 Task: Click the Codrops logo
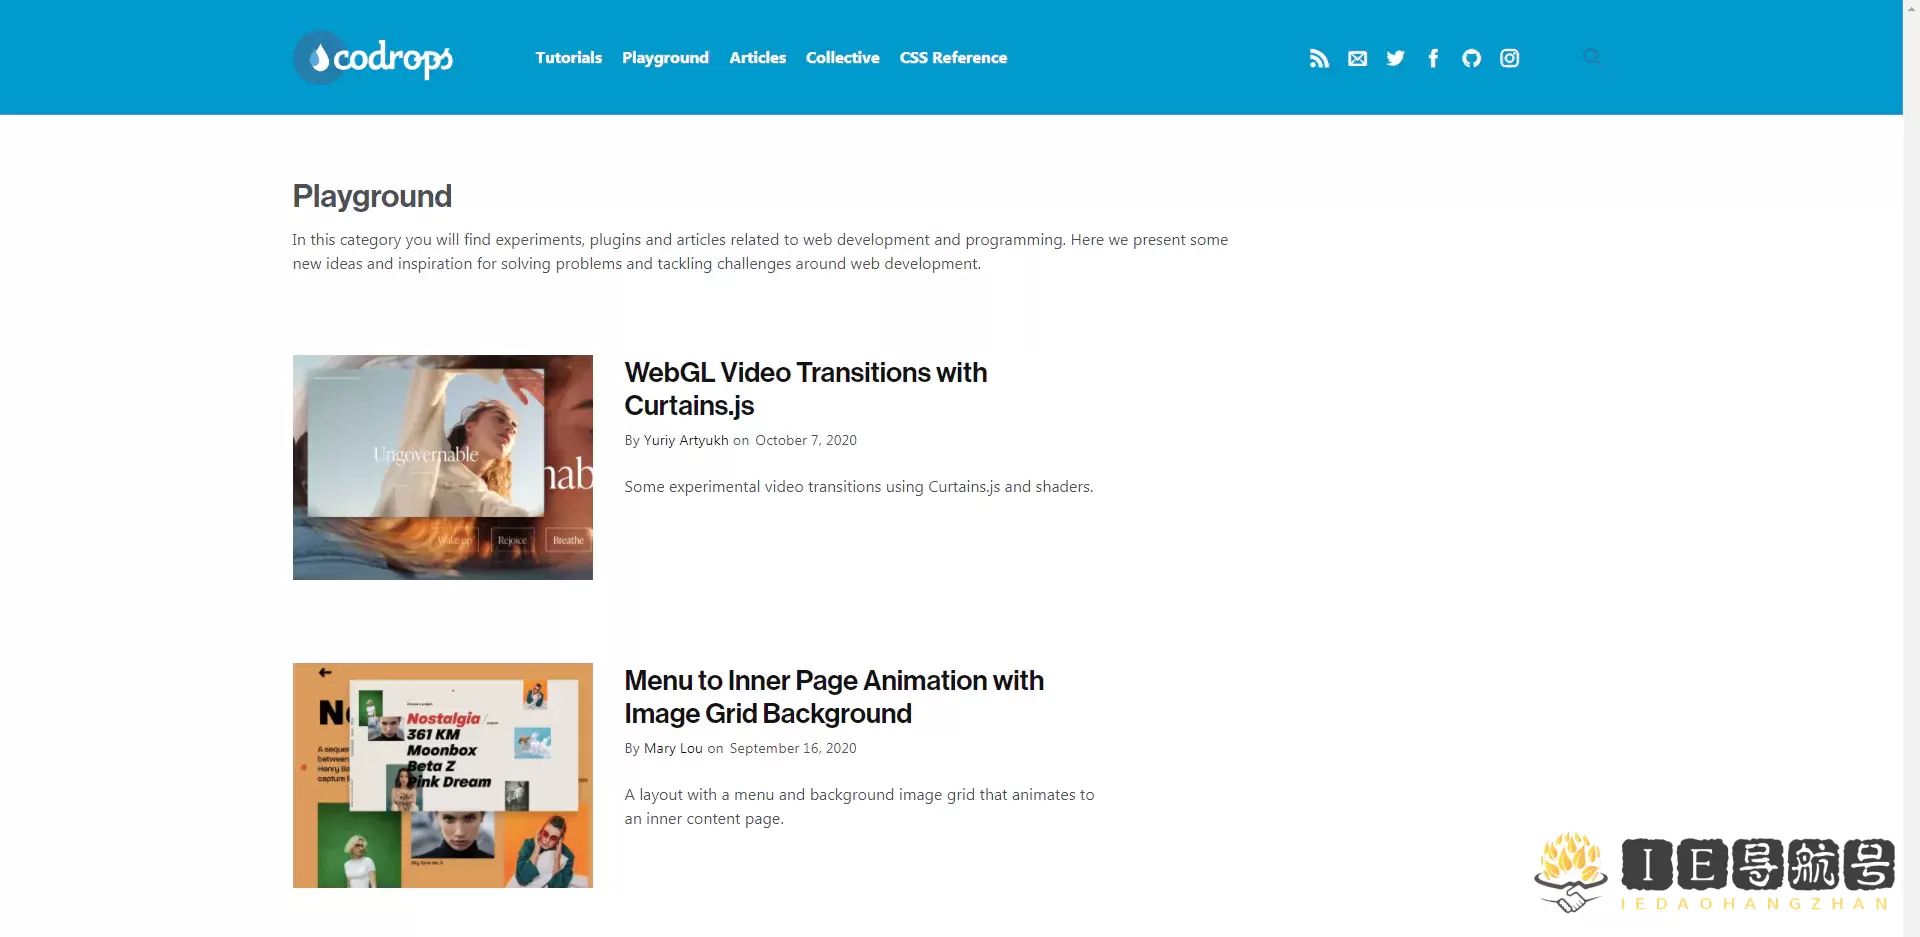(373, 58)
